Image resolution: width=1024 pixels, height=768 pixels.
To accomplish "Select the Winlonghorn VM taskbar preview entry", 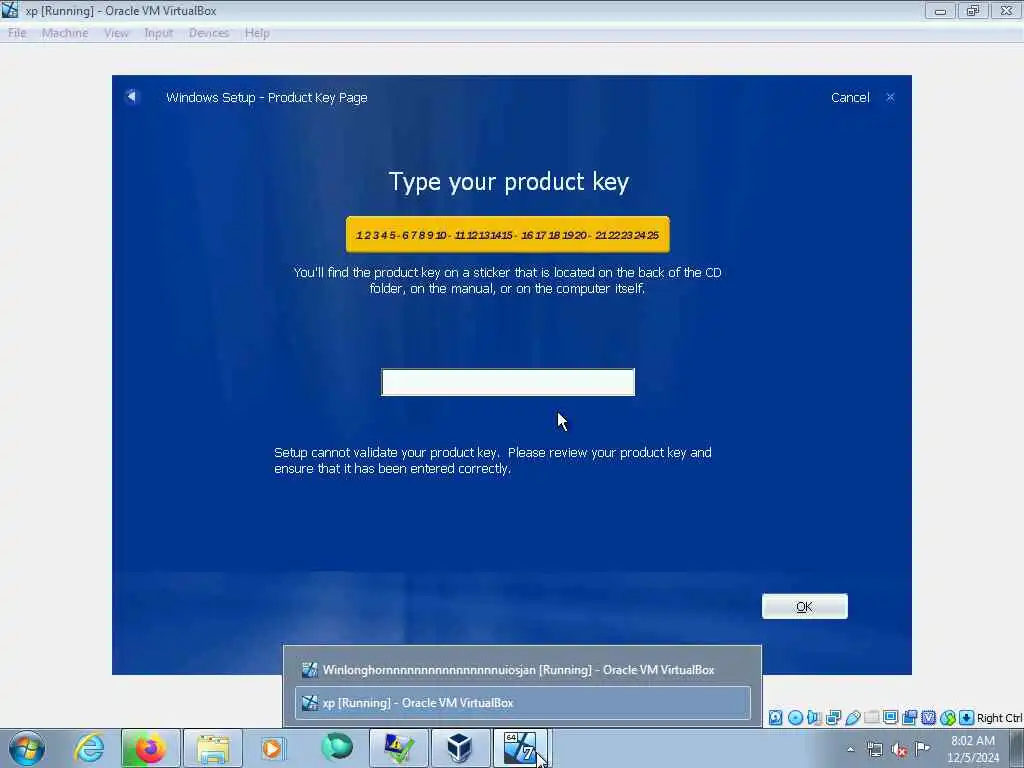I will 522,670.
